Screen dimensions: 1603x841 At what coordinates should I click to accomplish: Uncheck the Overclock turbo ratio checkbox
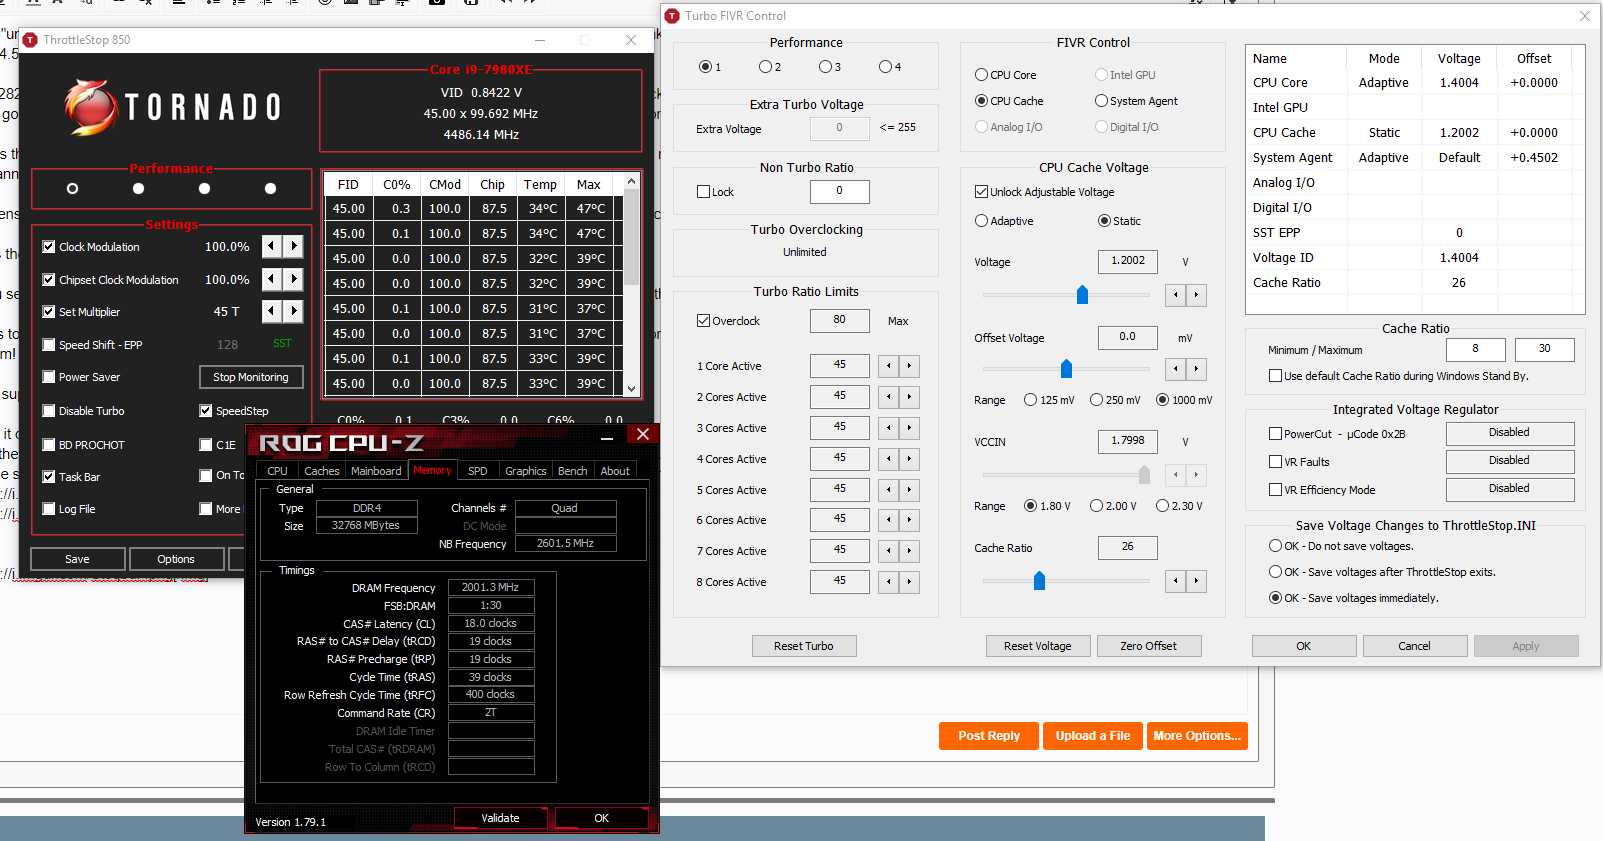coord(703,321)
